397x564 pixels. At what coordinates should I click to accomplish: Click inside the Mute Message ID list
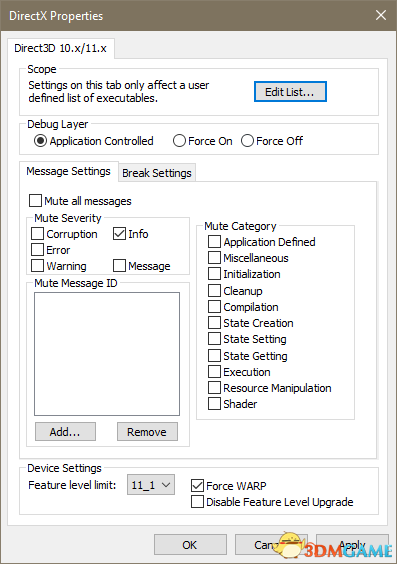click(x=107, y=354)
